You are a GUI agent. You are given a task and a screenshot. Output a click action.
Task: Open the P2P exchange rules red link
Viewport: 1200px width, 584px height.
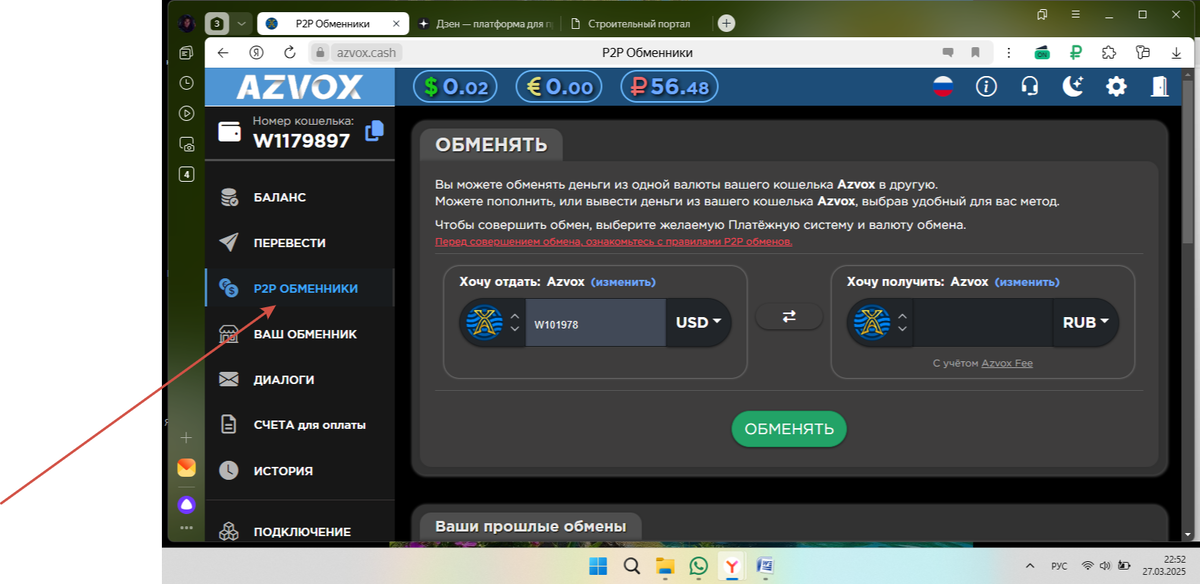pos(614,242)
